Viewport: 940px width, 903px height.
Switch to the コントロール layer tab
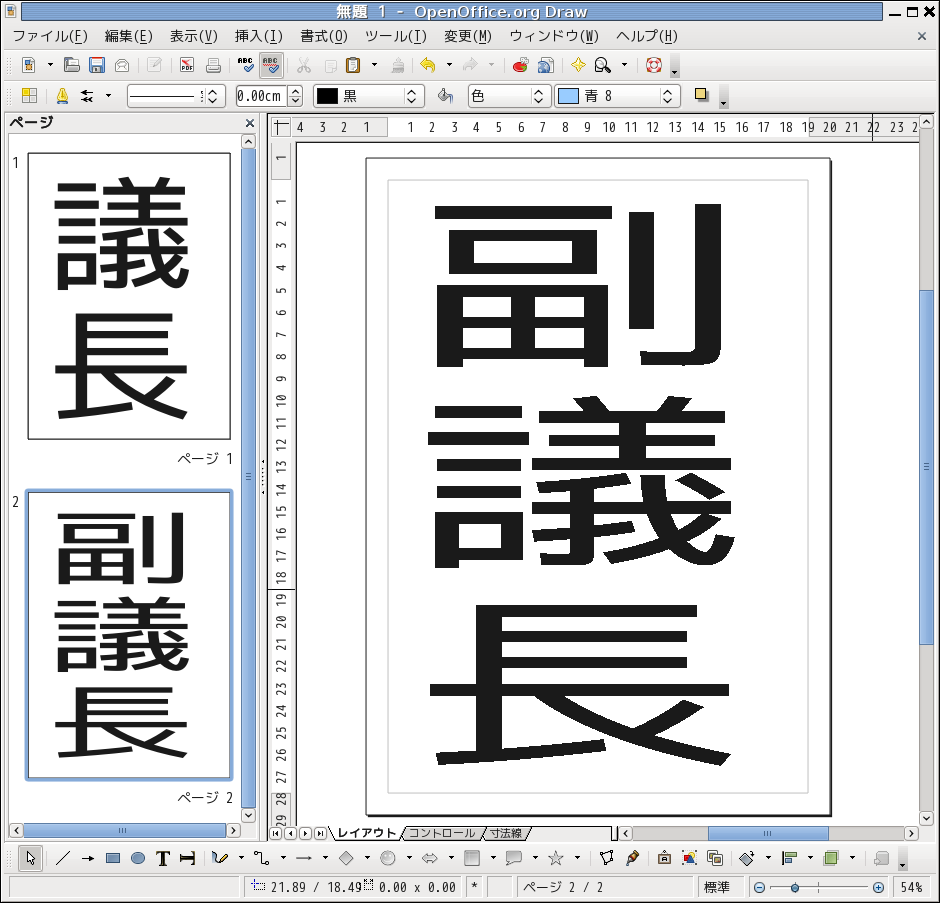click(441, 833)
